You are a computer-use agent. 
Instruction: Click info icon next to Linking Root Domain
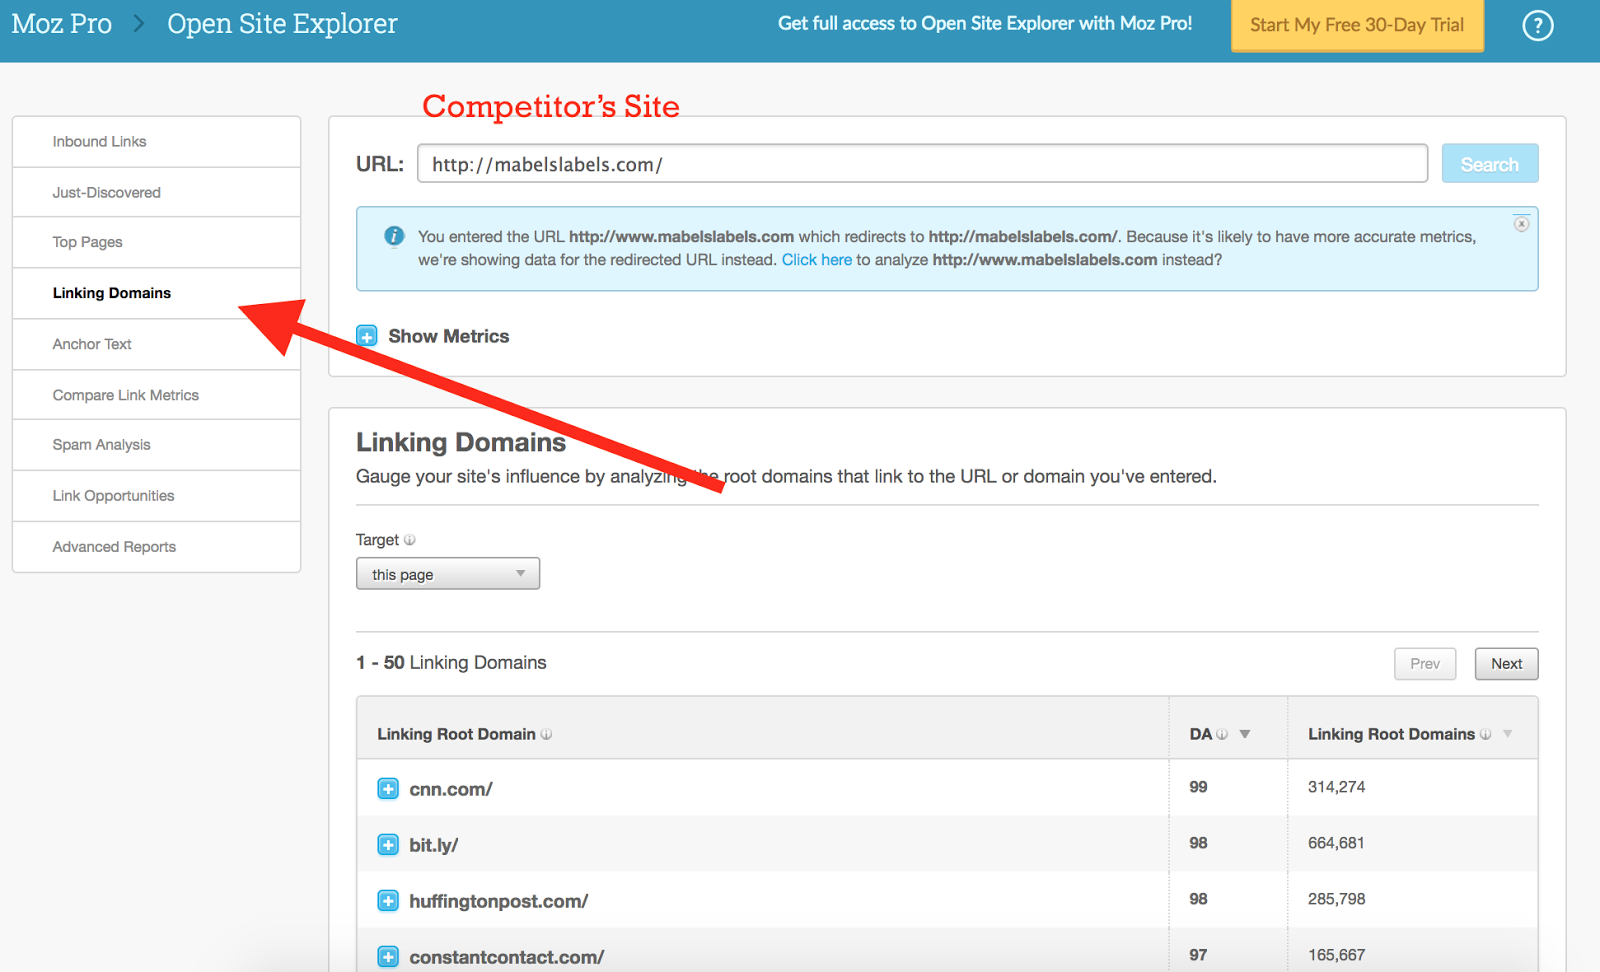click(x=546, y=735)
